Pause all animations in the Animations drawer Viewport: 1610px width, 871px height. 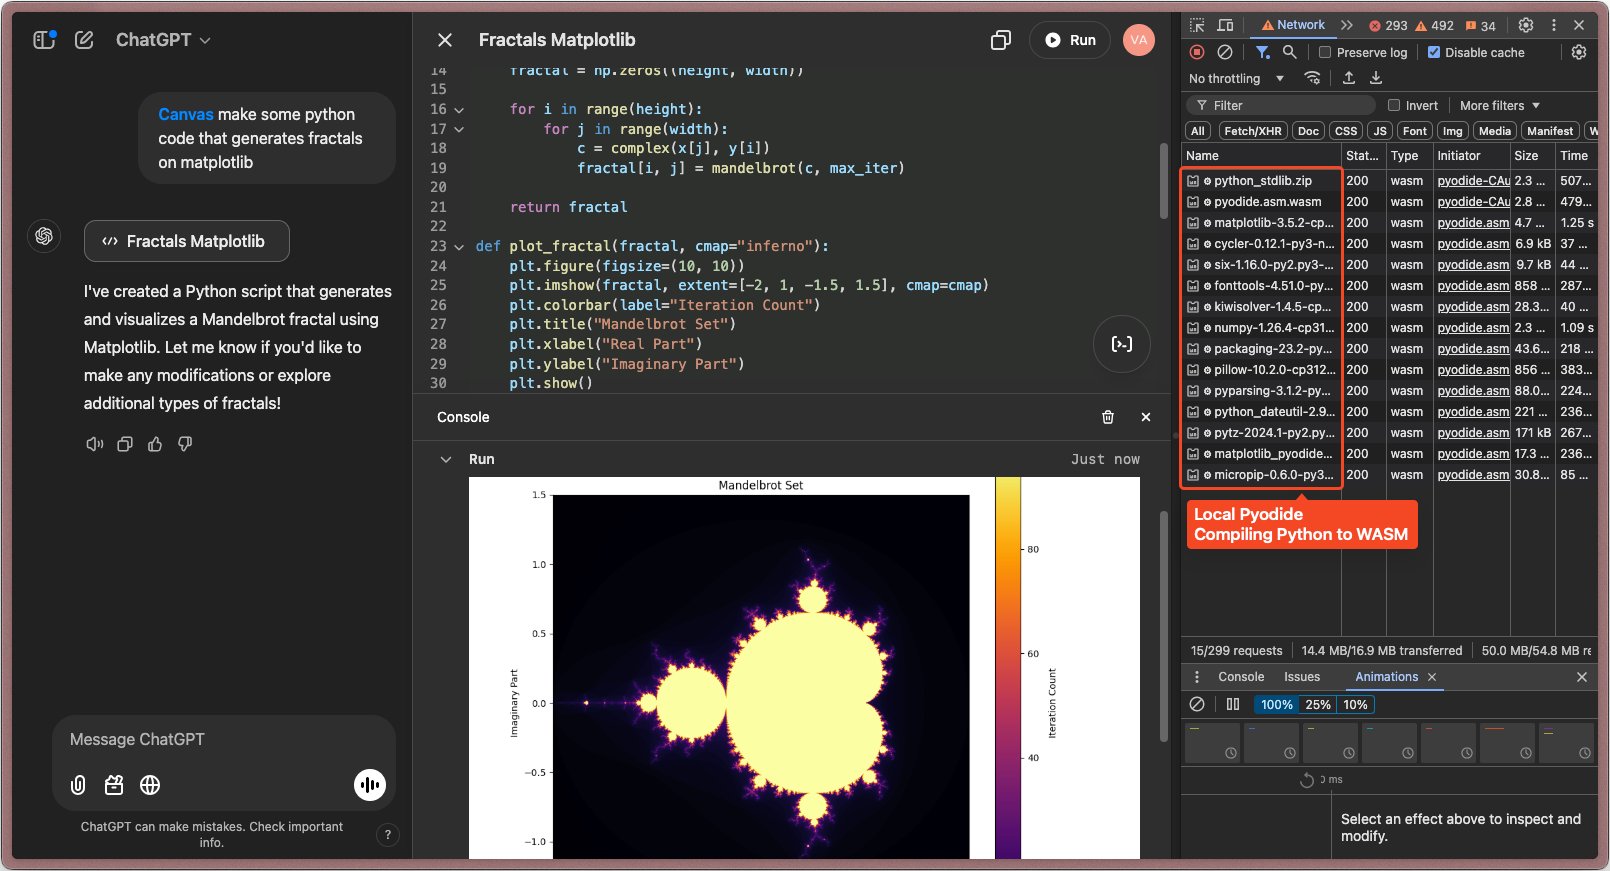(1233, 704)
